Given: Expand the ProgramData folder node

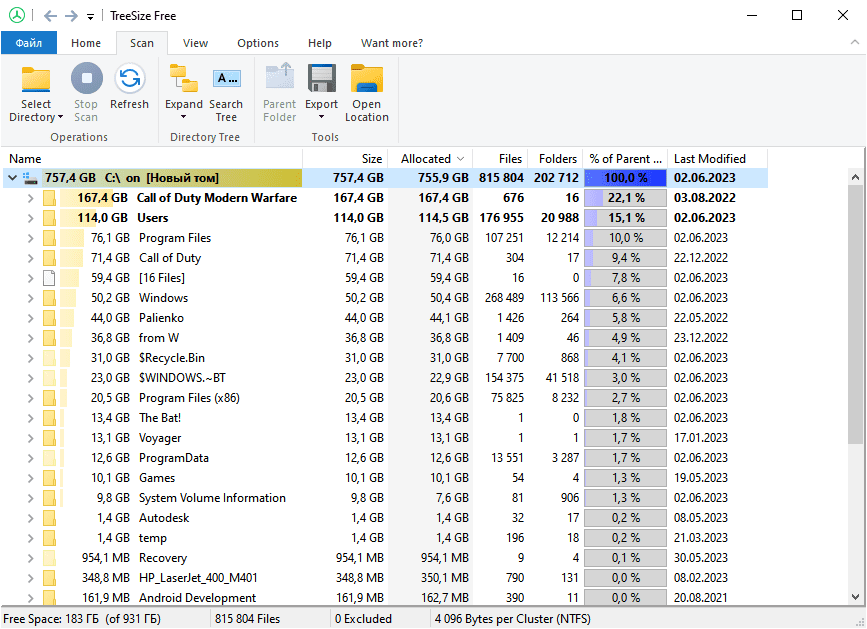Looking at the screenshot, I should tap(30, 458).
